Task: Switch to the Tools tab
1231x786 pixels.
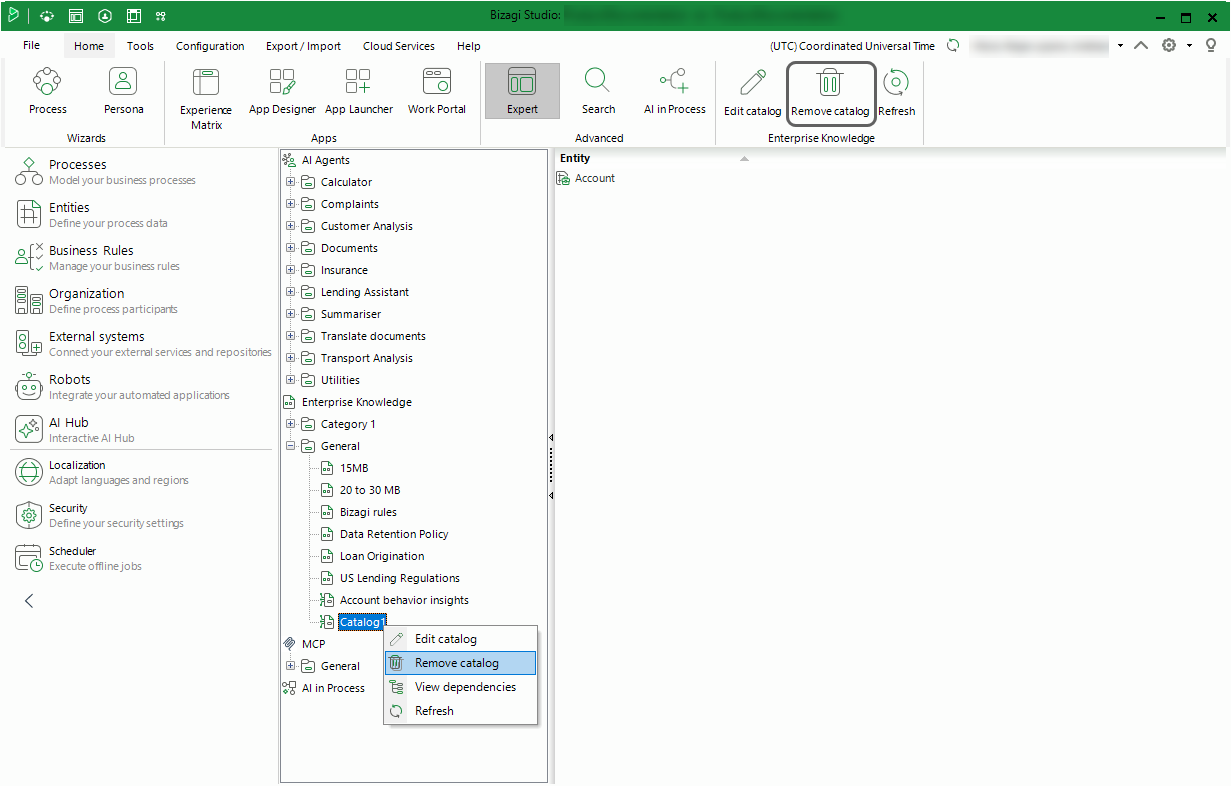Action: tap(141, 46)
